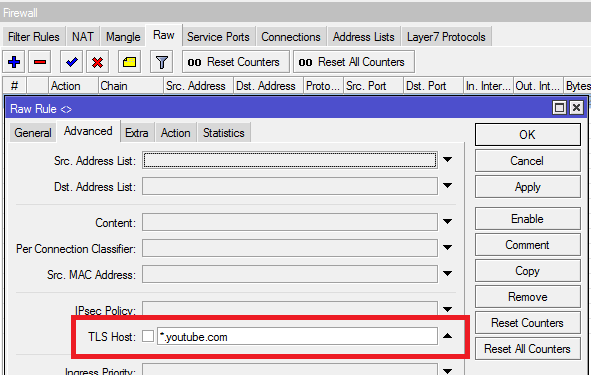The width and height of the screenshot is (591, 375).
Task: Remove selected rule using red minus icon
Action: [40, 62]
